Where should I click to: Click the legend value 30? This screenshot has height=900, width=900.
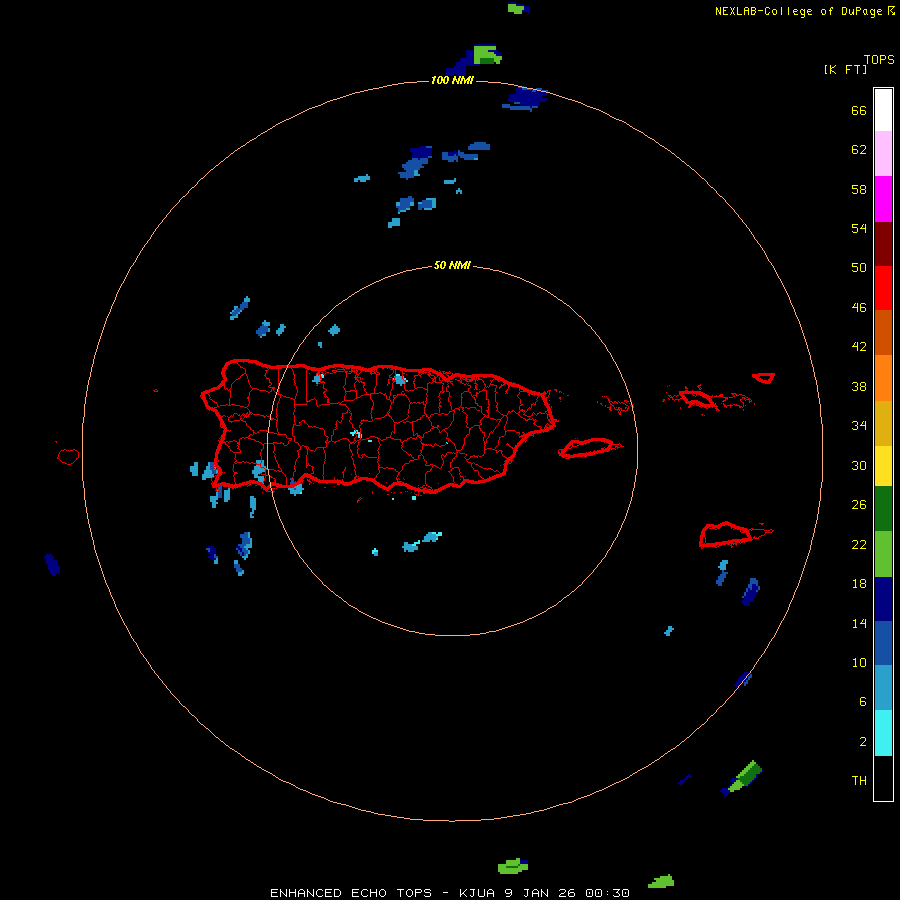[x=859, y=465]
